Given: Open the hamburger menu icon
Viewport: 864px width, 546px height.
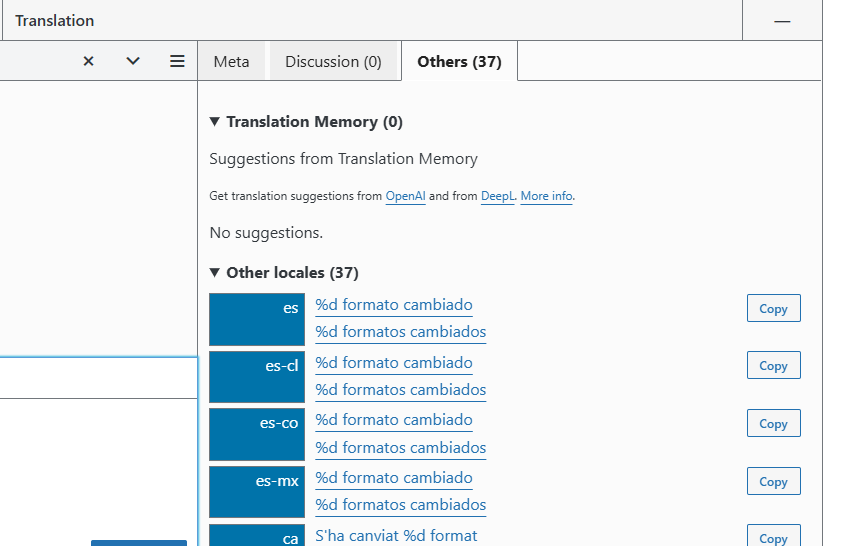Looking at the screenshot, I should [x=177, y=61].
